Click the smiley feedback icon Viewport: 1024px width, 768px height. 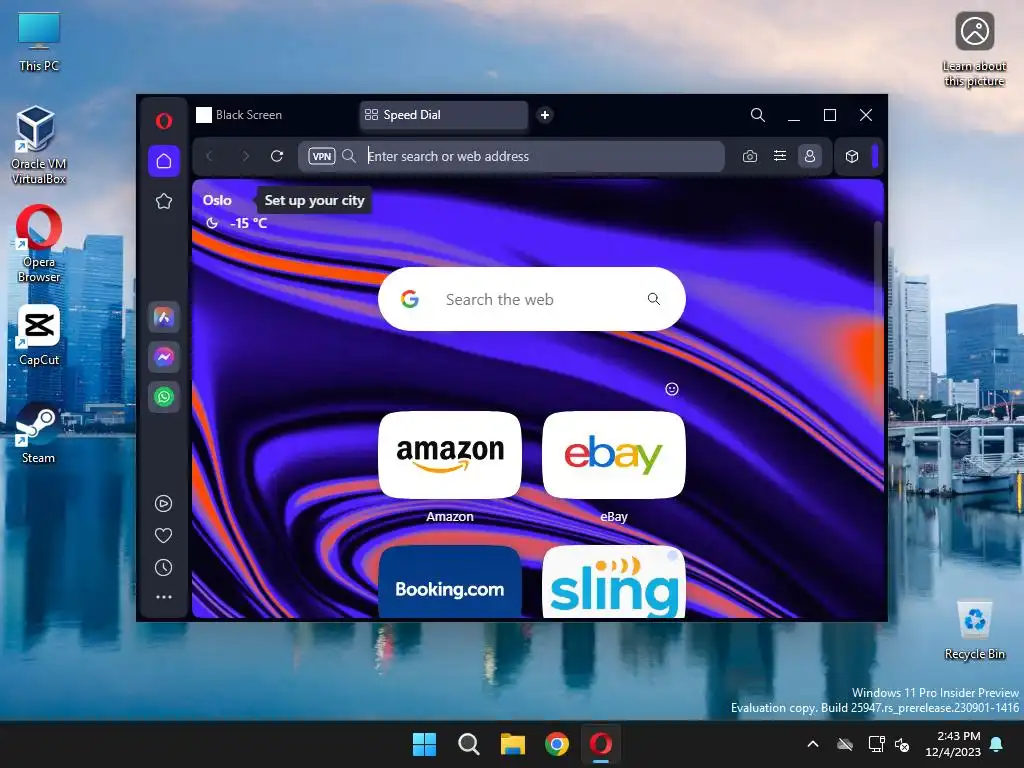671,389
